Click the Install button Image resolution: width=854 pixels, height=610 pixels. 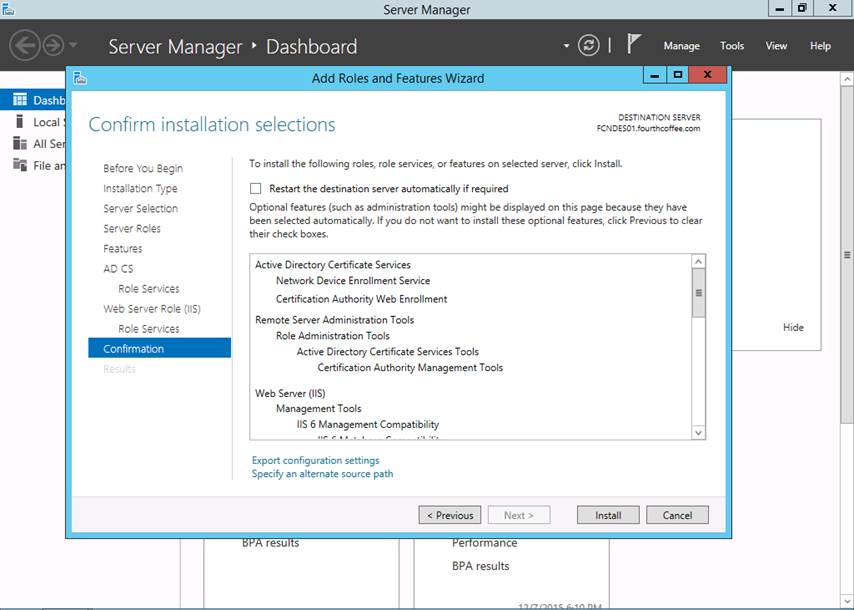click(x=608, y=515)
